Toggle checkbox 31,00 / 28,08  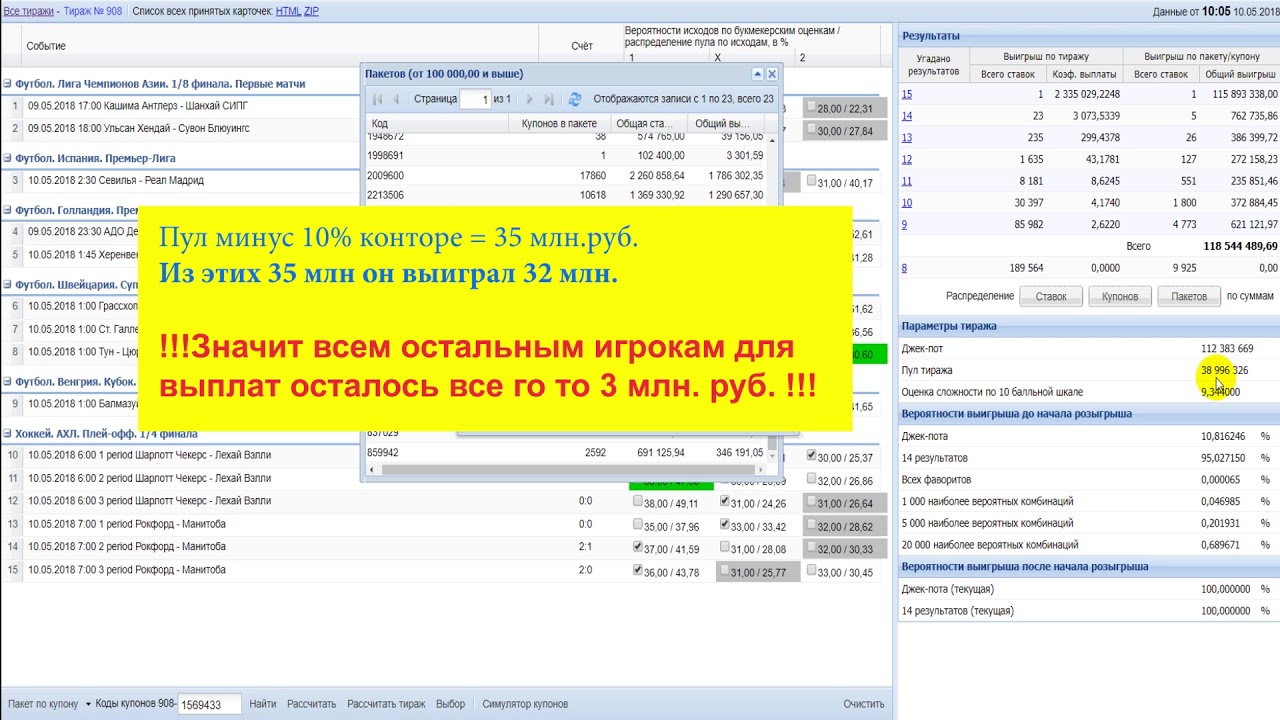pos(725,548)
